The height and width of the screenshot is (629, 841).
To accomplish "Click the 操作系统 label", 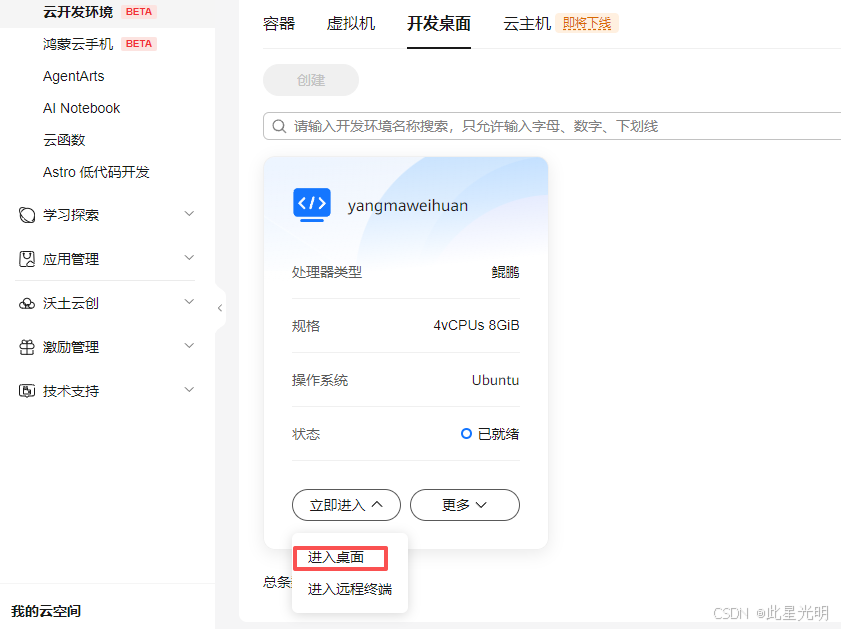I will point(320,380).
